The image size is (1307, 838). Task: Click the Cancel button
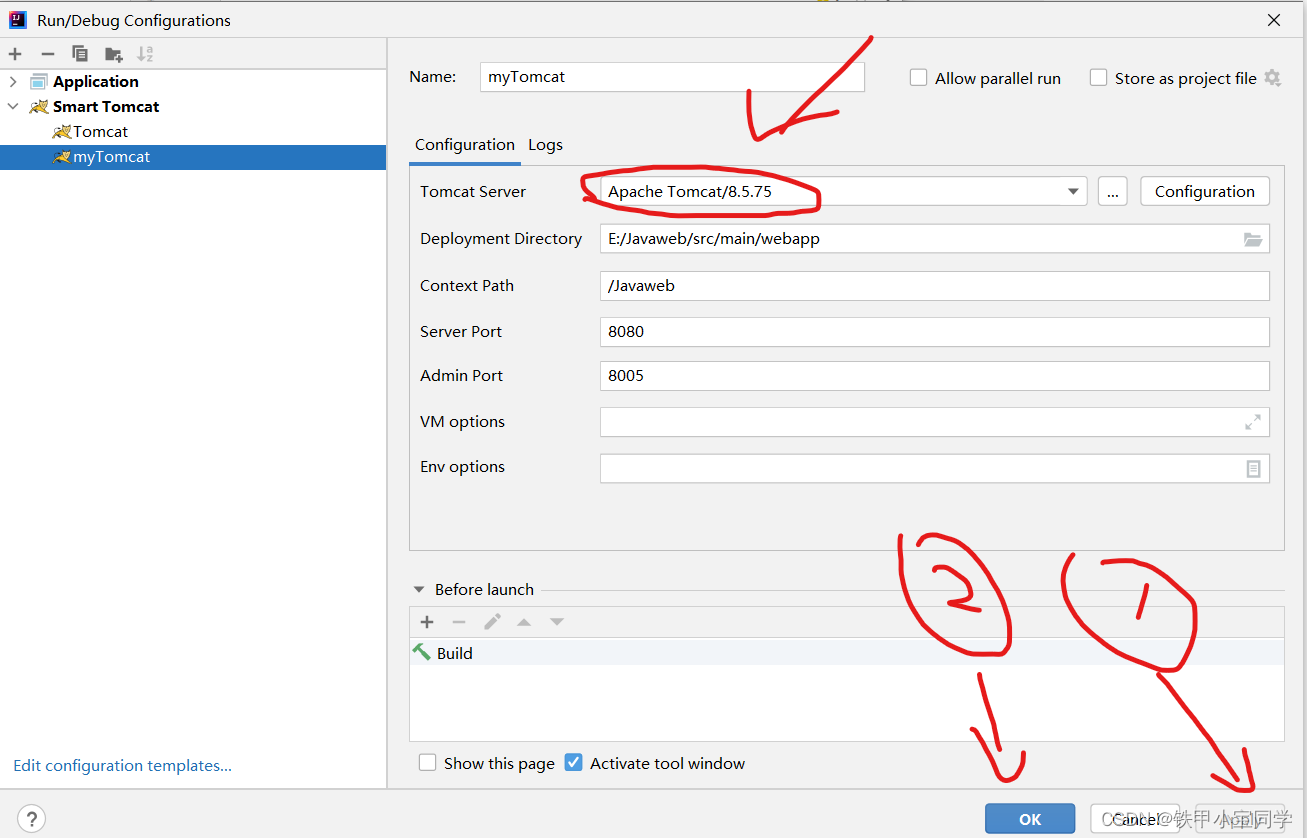click(1135, 819)
